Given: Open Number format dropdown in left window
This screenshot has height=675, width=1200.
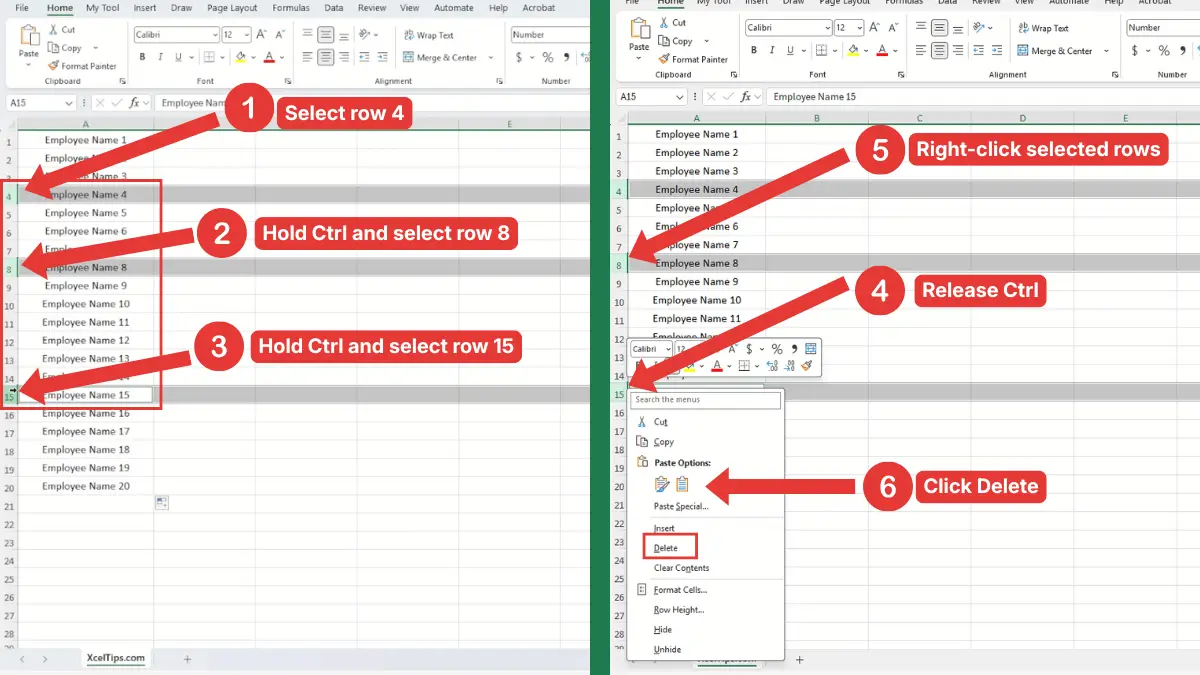Looking at the screenshot, I should point(551,35).
